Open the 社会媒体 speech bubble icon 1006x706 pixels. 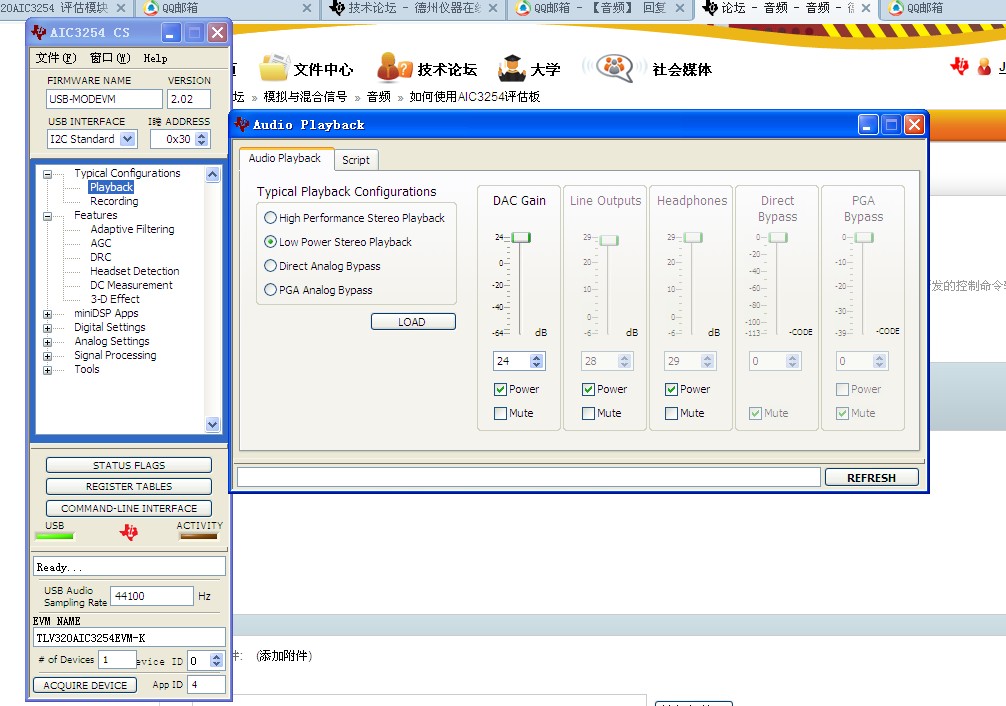click(615, 67)
